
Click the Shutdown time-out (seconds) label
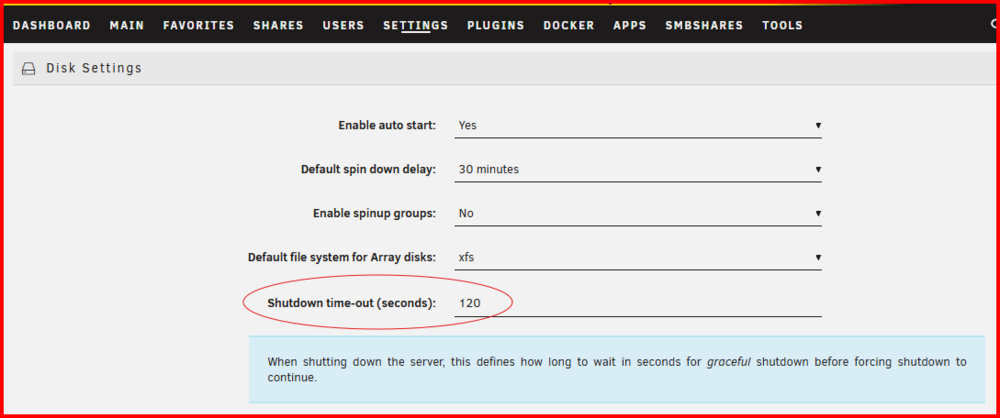[x=352, y=303]
